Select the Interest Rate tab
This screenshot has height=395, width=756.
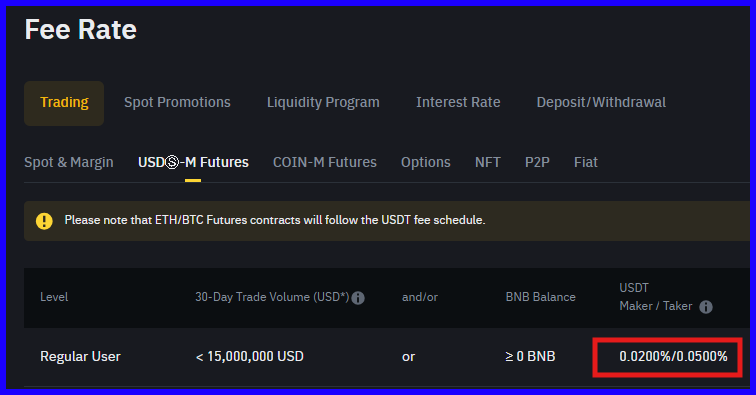point(458,102)
